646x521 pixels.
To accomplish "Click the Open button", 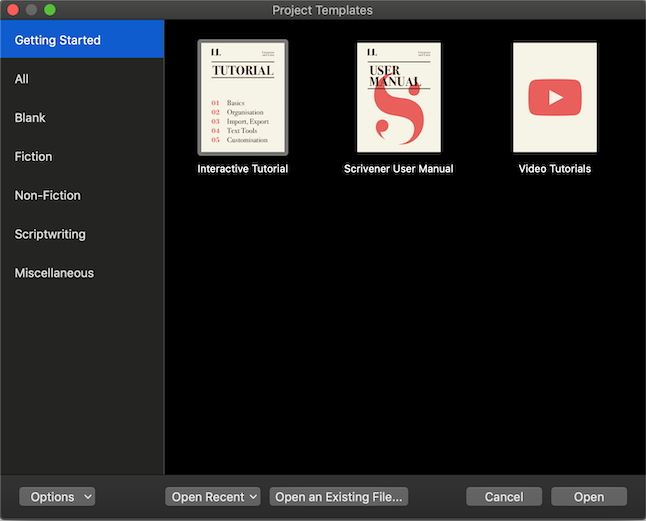I will 589,497.
